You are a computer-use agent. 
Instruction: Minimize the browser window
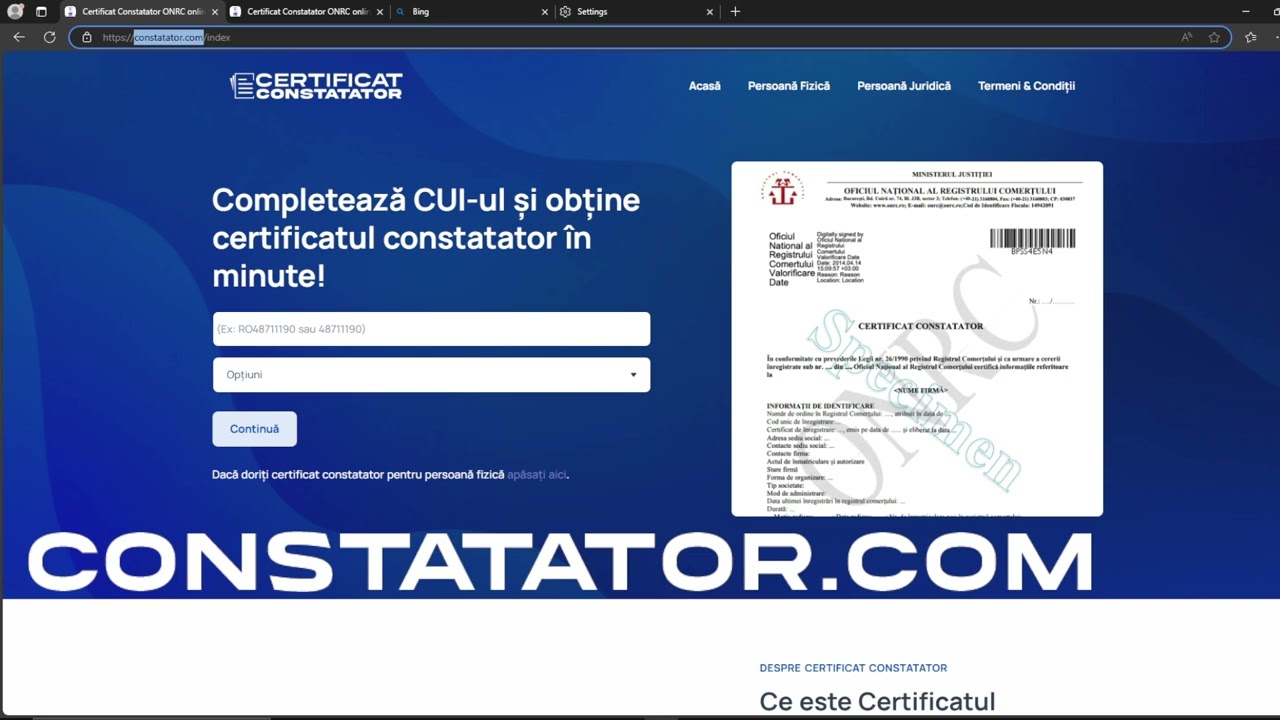coord(1245,12)
